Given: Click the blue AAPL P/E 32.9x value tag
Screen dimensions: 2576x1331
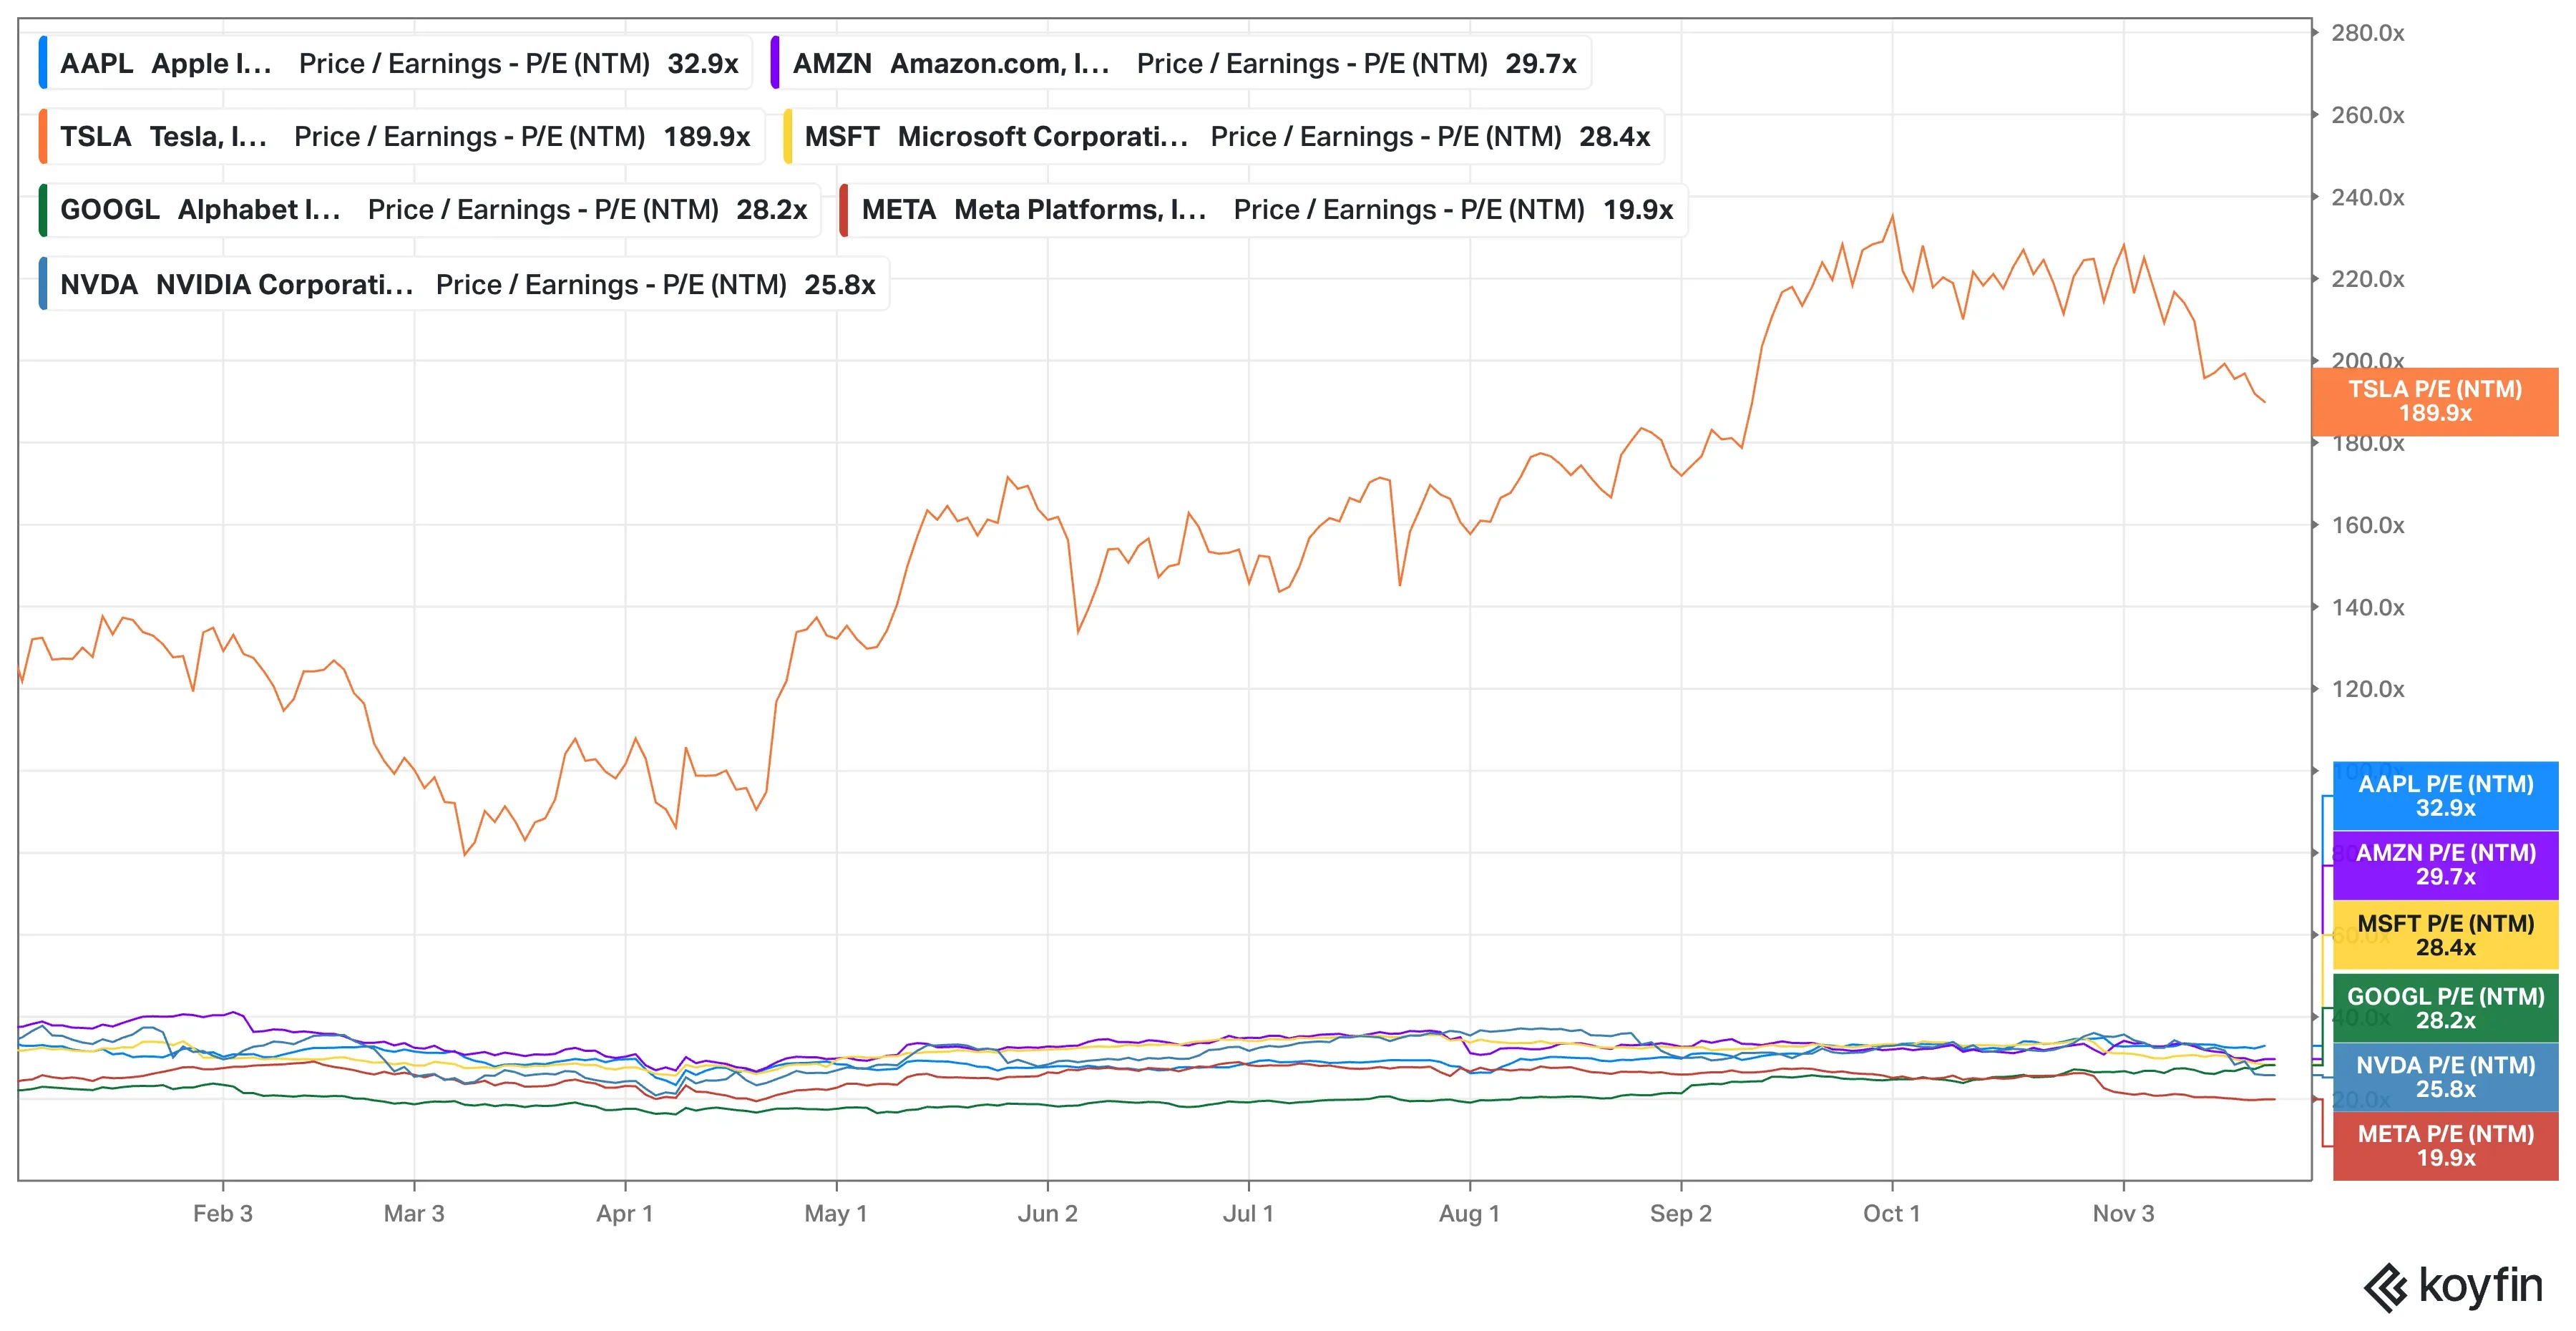Looking at the screenshot, I should (2444, 796).
